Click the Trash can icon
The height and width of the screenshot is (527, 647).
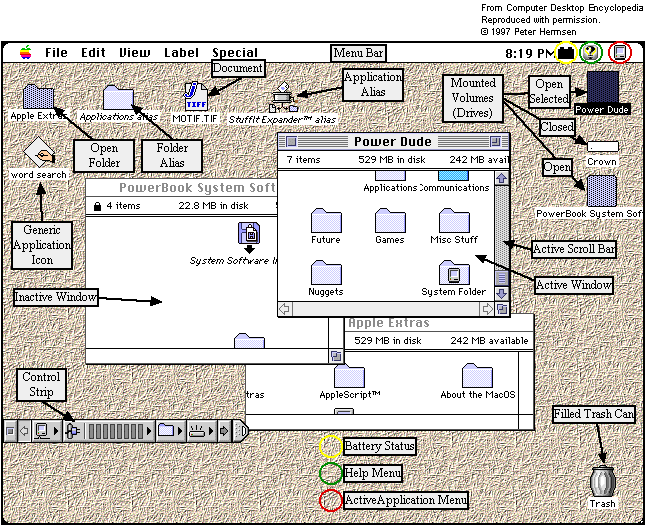coord(603,480)
